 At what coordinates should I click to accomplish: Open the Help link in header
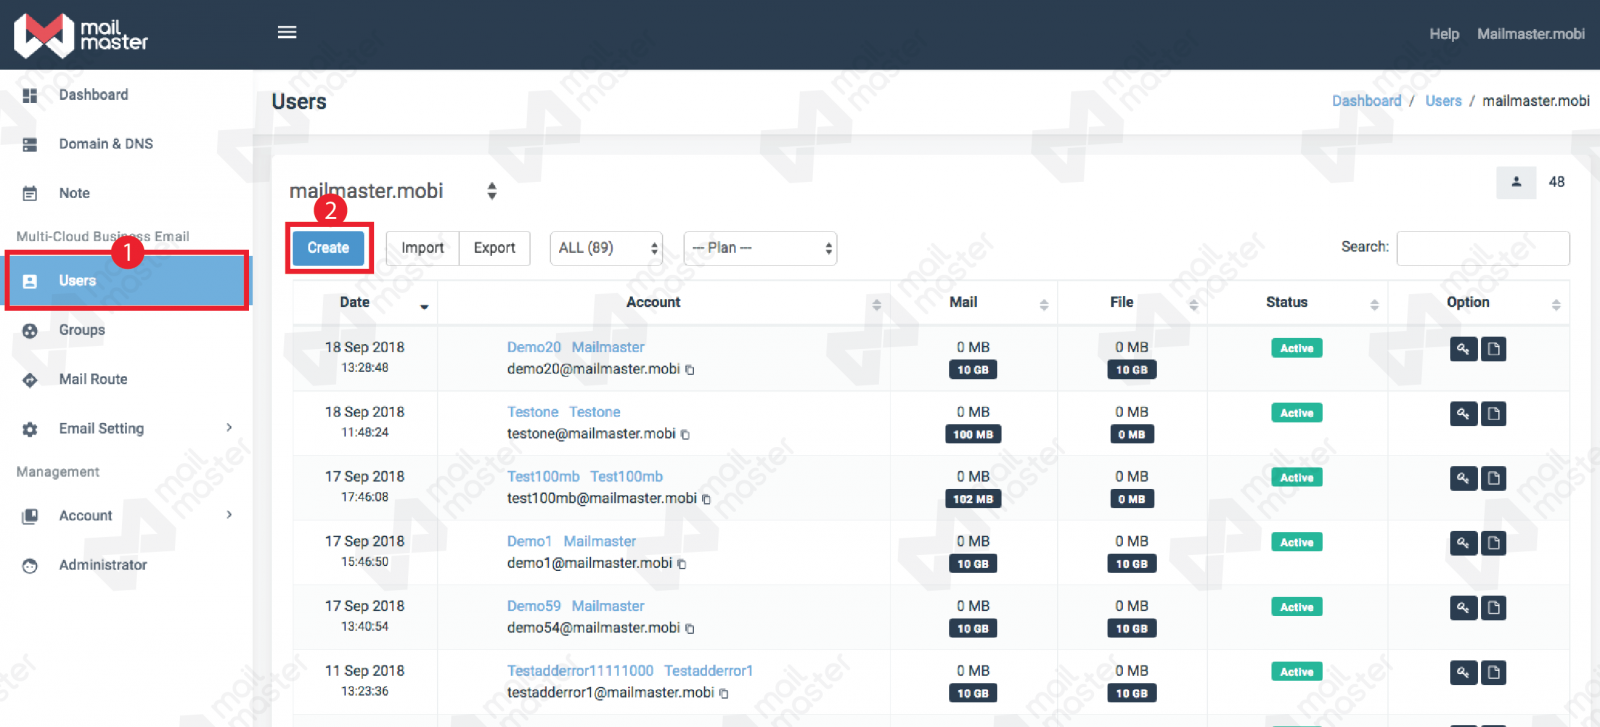click(1444, 34)
